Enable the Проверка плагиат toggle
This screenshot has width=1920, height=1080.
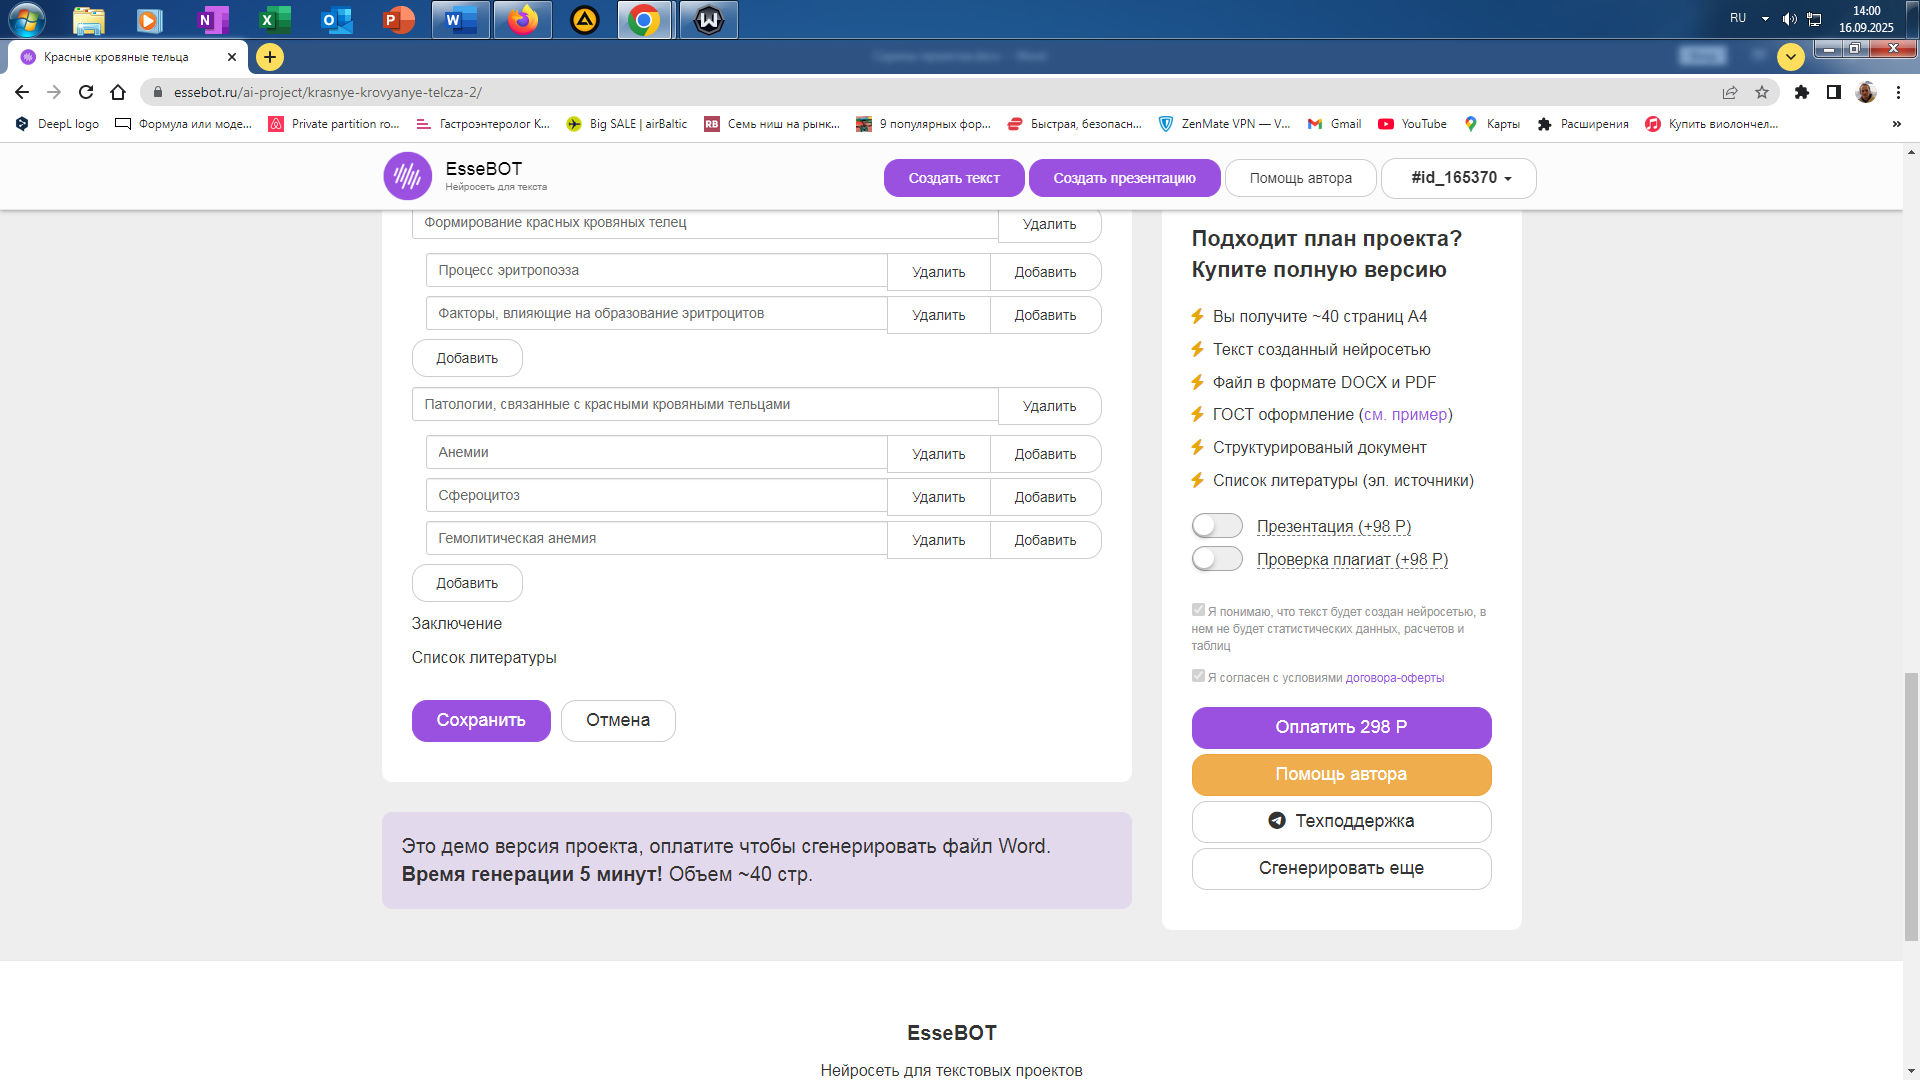coord(1216,559)
